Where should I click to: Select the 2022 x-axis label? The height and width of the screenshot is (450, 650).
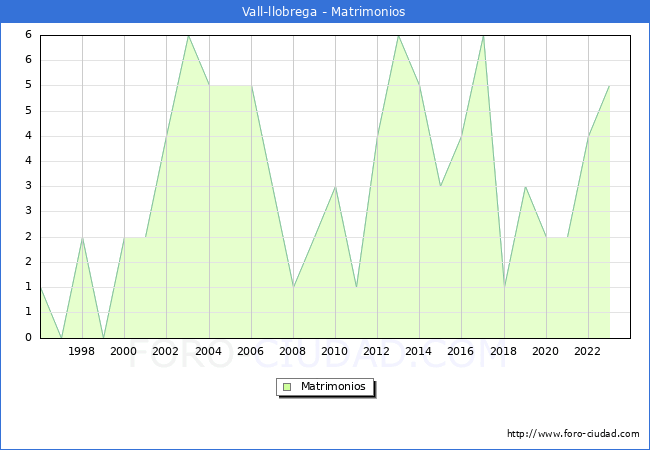tap(587, 351)
